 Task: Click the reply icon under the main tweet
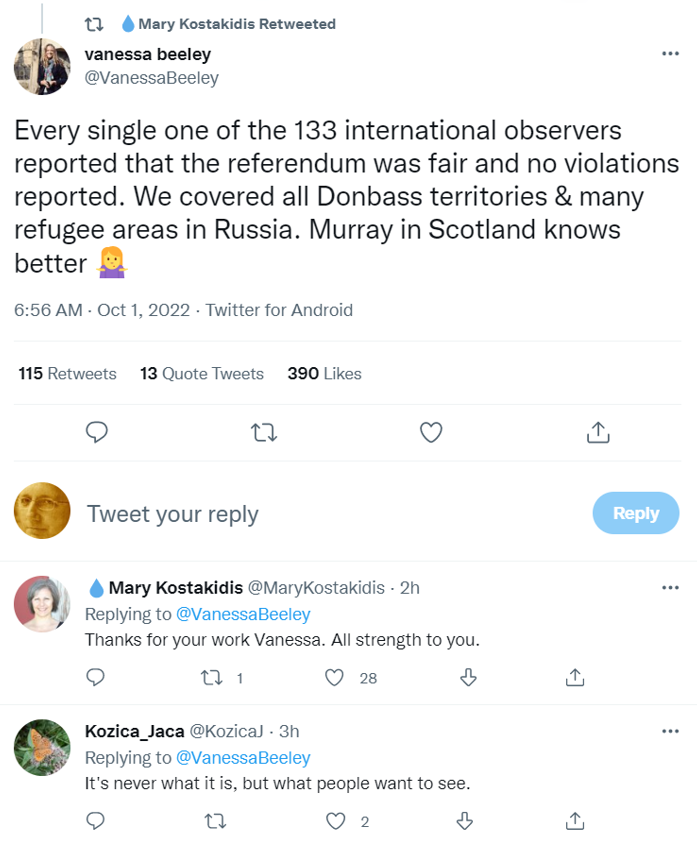point(97,432)
